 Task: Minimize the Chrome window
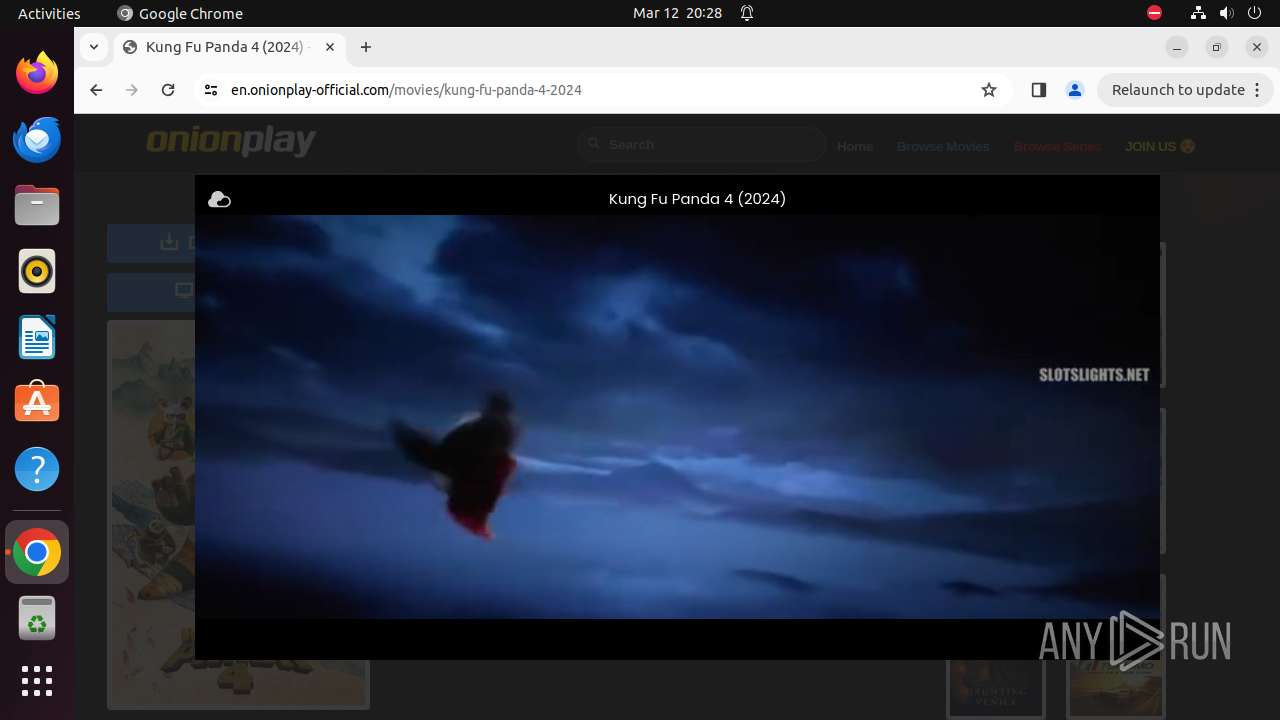pyautogui.click(x=1177, y=47)
